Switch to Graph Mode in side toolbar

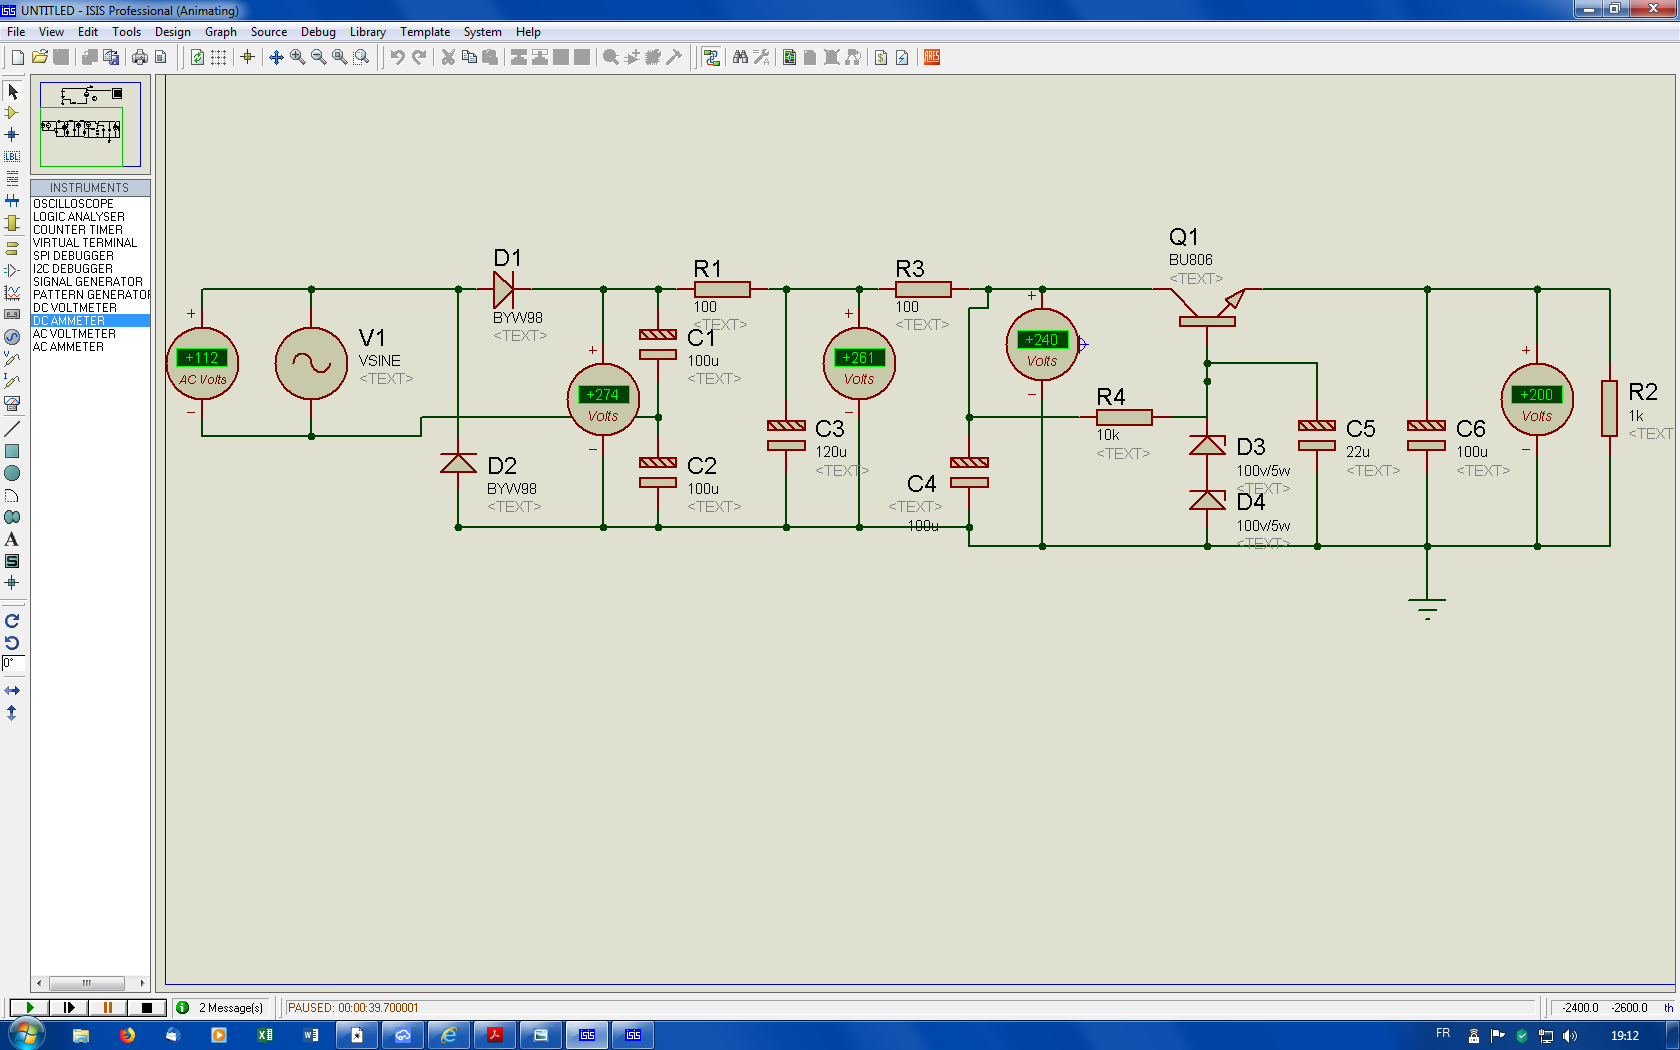[x=12, y=292]
